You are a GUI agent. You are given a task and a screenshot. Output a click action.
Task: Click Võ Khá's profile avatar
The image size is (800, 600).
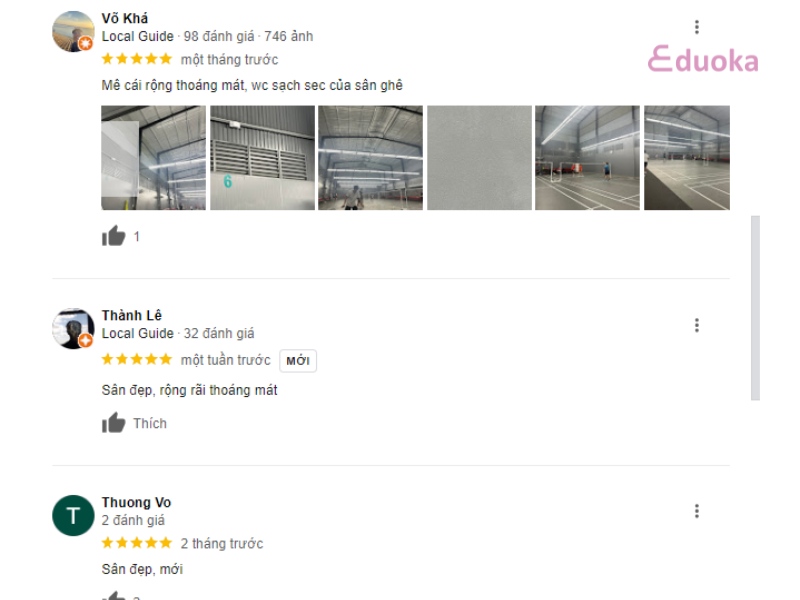[73, 32]
